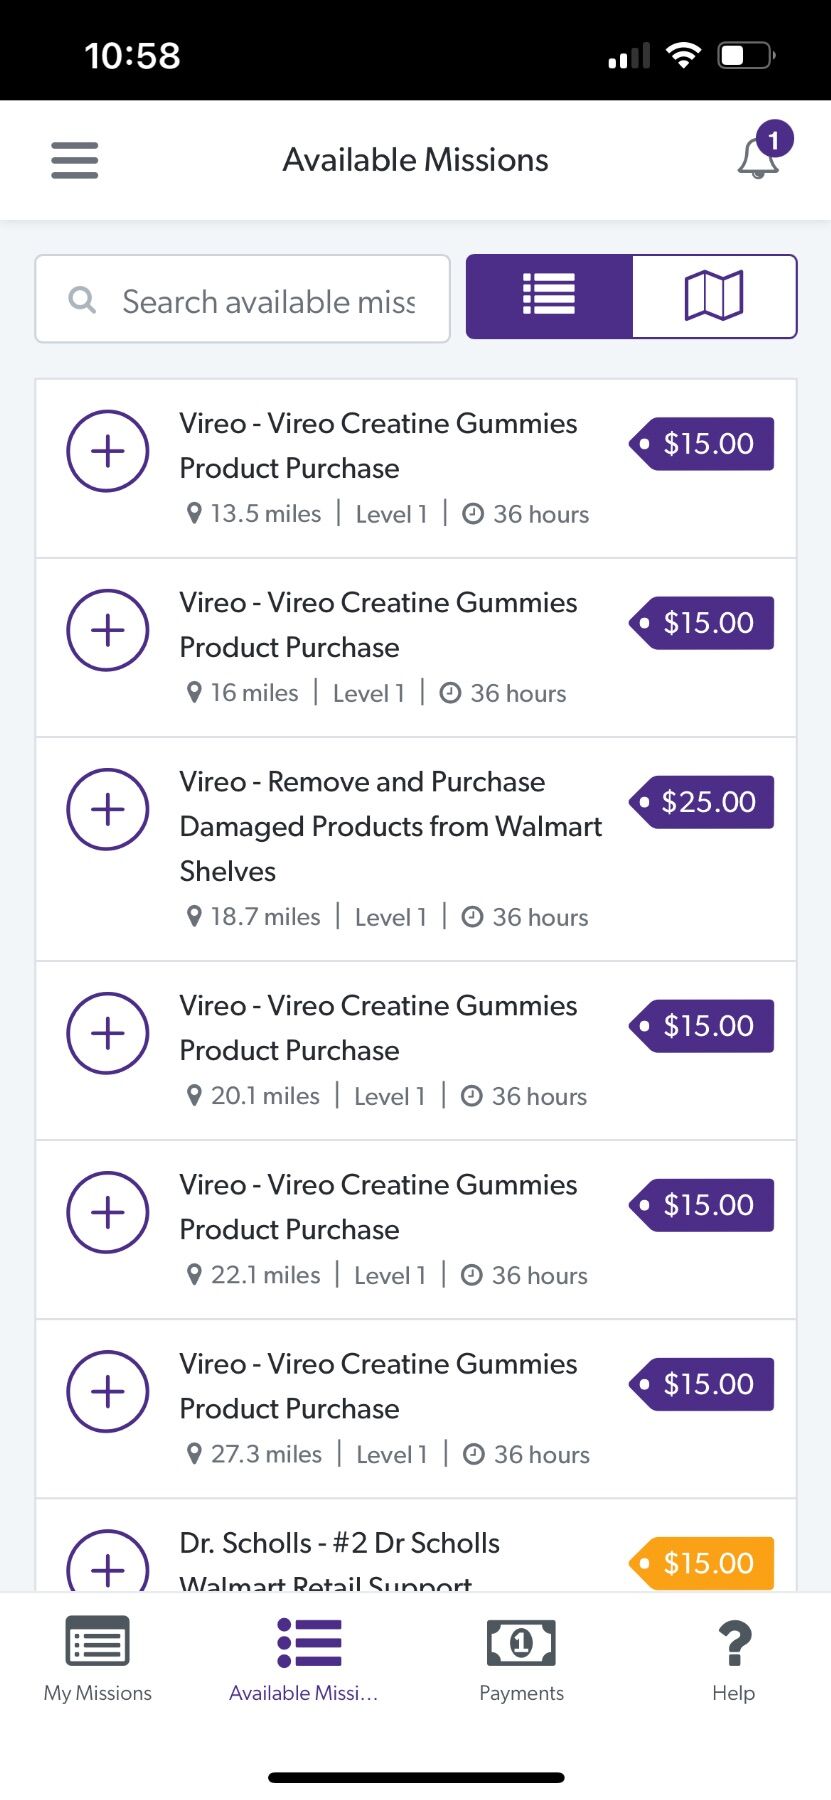Open the My Missions tab
Viewport: 831px width, 1800px height.
pyautogui.click(x=98, y=1659)
